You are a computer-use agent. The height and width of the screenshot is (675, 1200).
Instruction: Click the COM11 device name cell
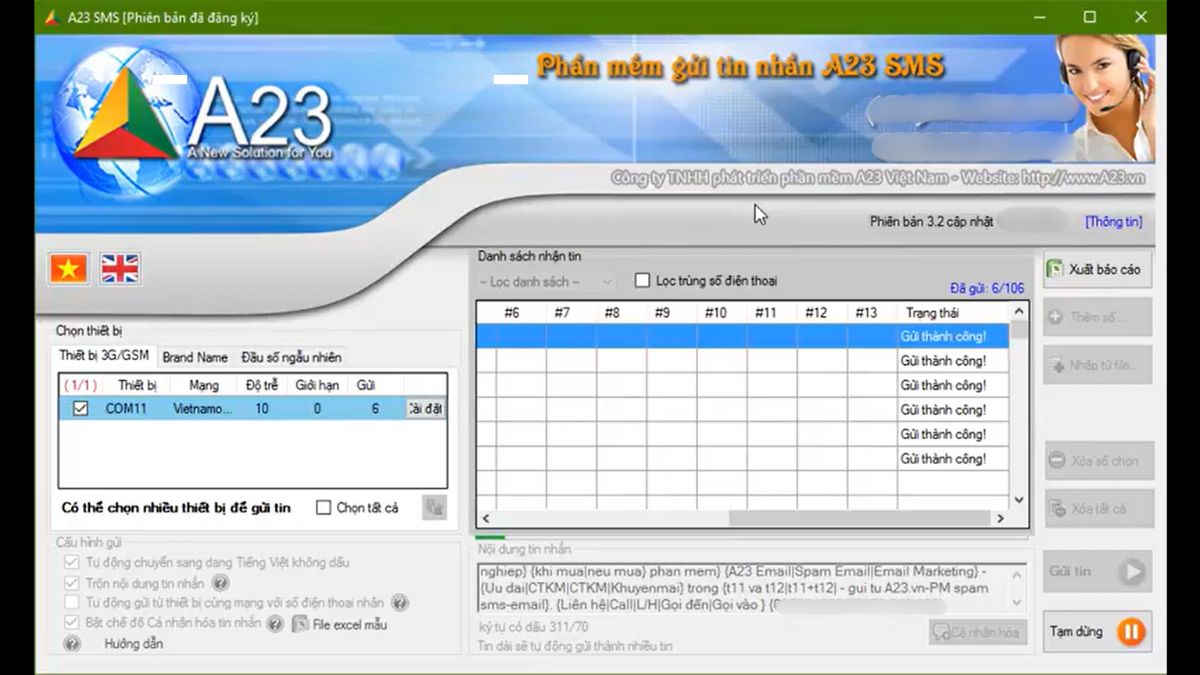point(127,408)
